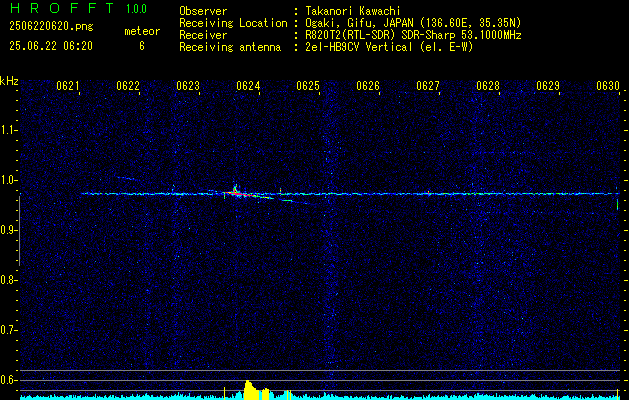Click the version number 1.0.0

(136, 8)
